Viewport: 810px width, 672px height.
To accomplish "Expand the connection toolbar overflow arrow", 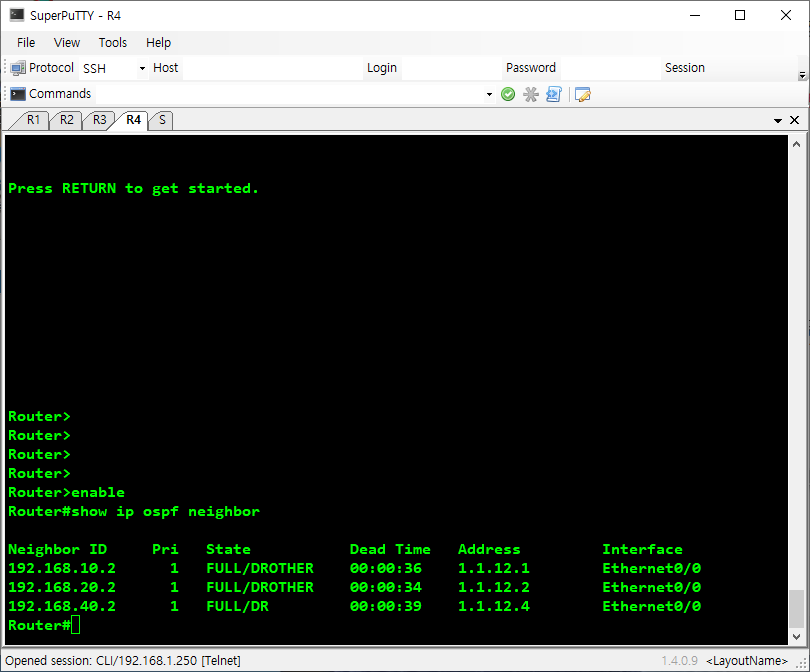I will click(x=802, y=75).
